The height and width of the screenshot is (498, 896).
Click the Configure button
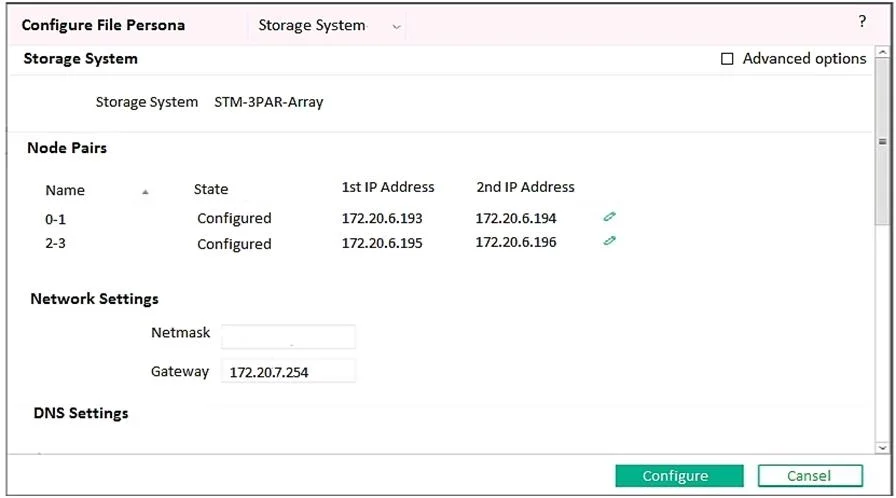coord(679,476)
